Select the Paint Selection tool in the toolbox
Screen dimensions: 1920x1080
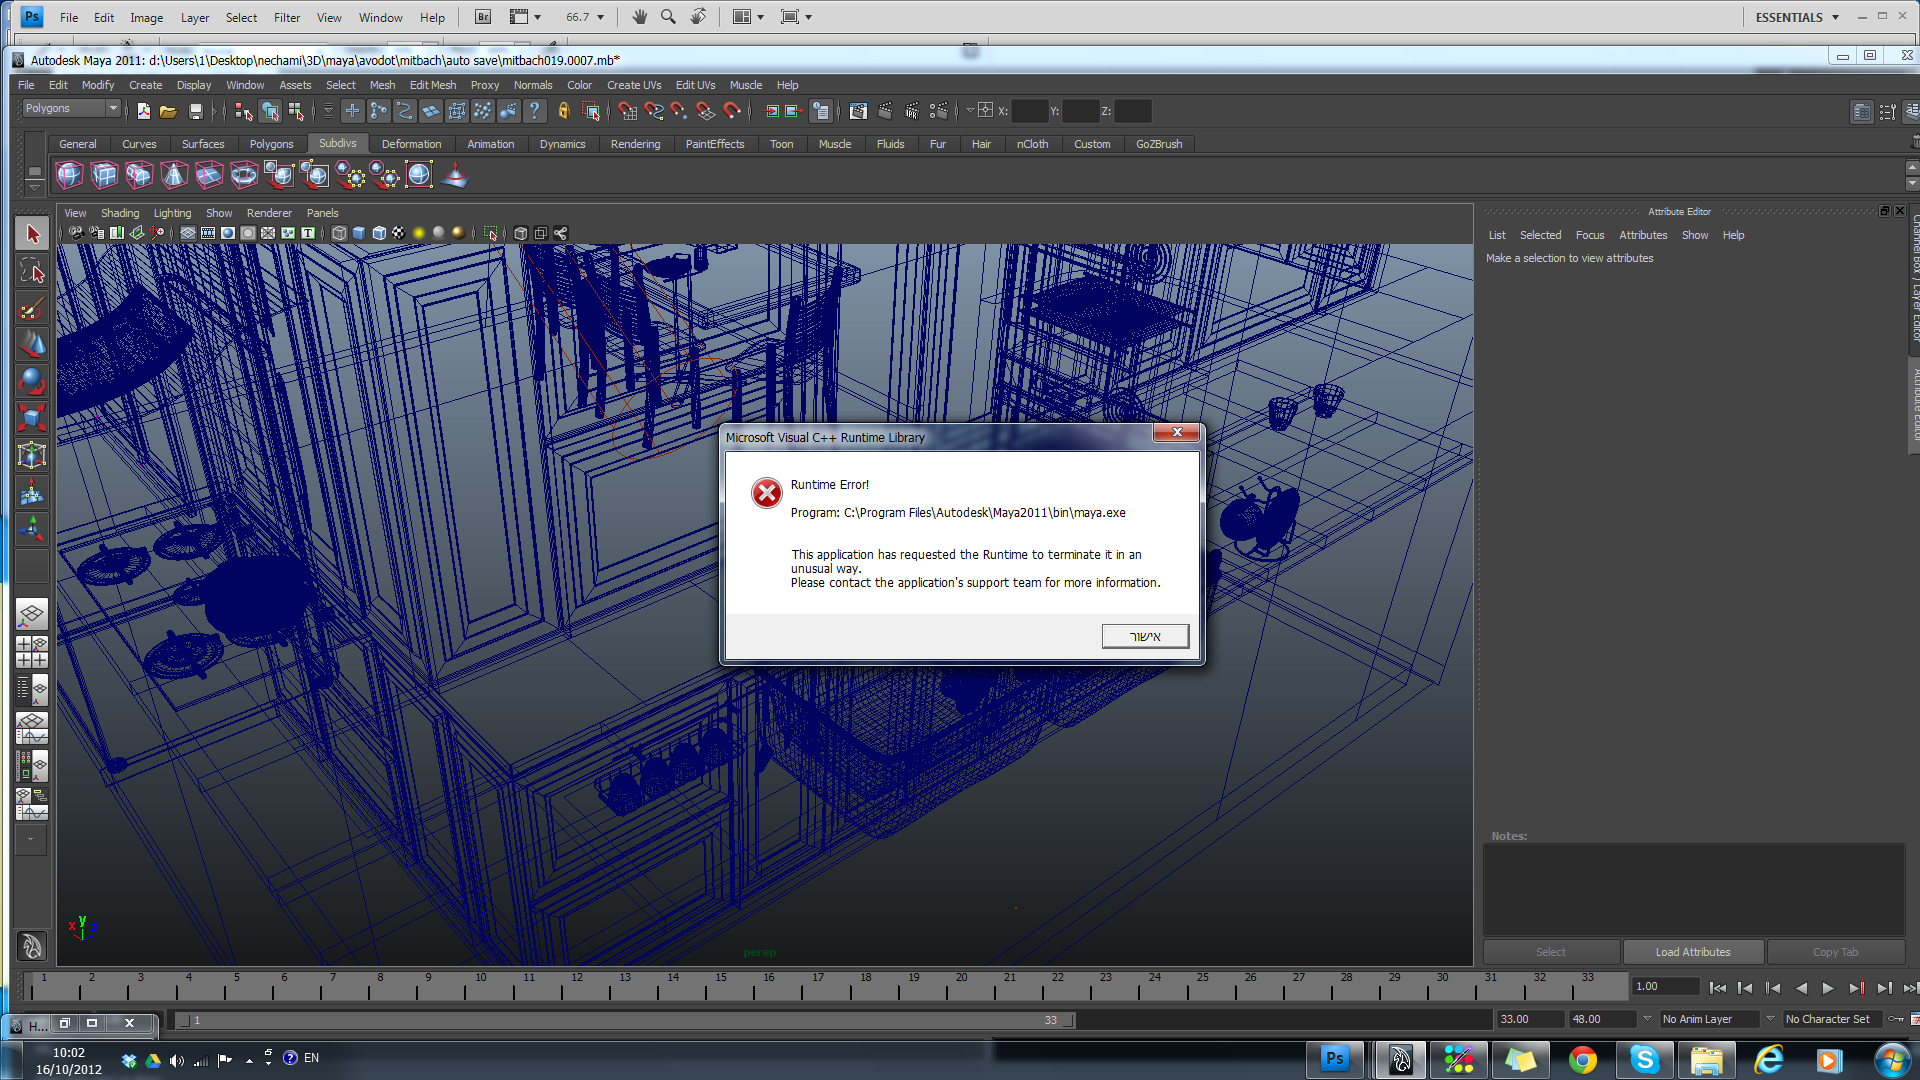31,308
